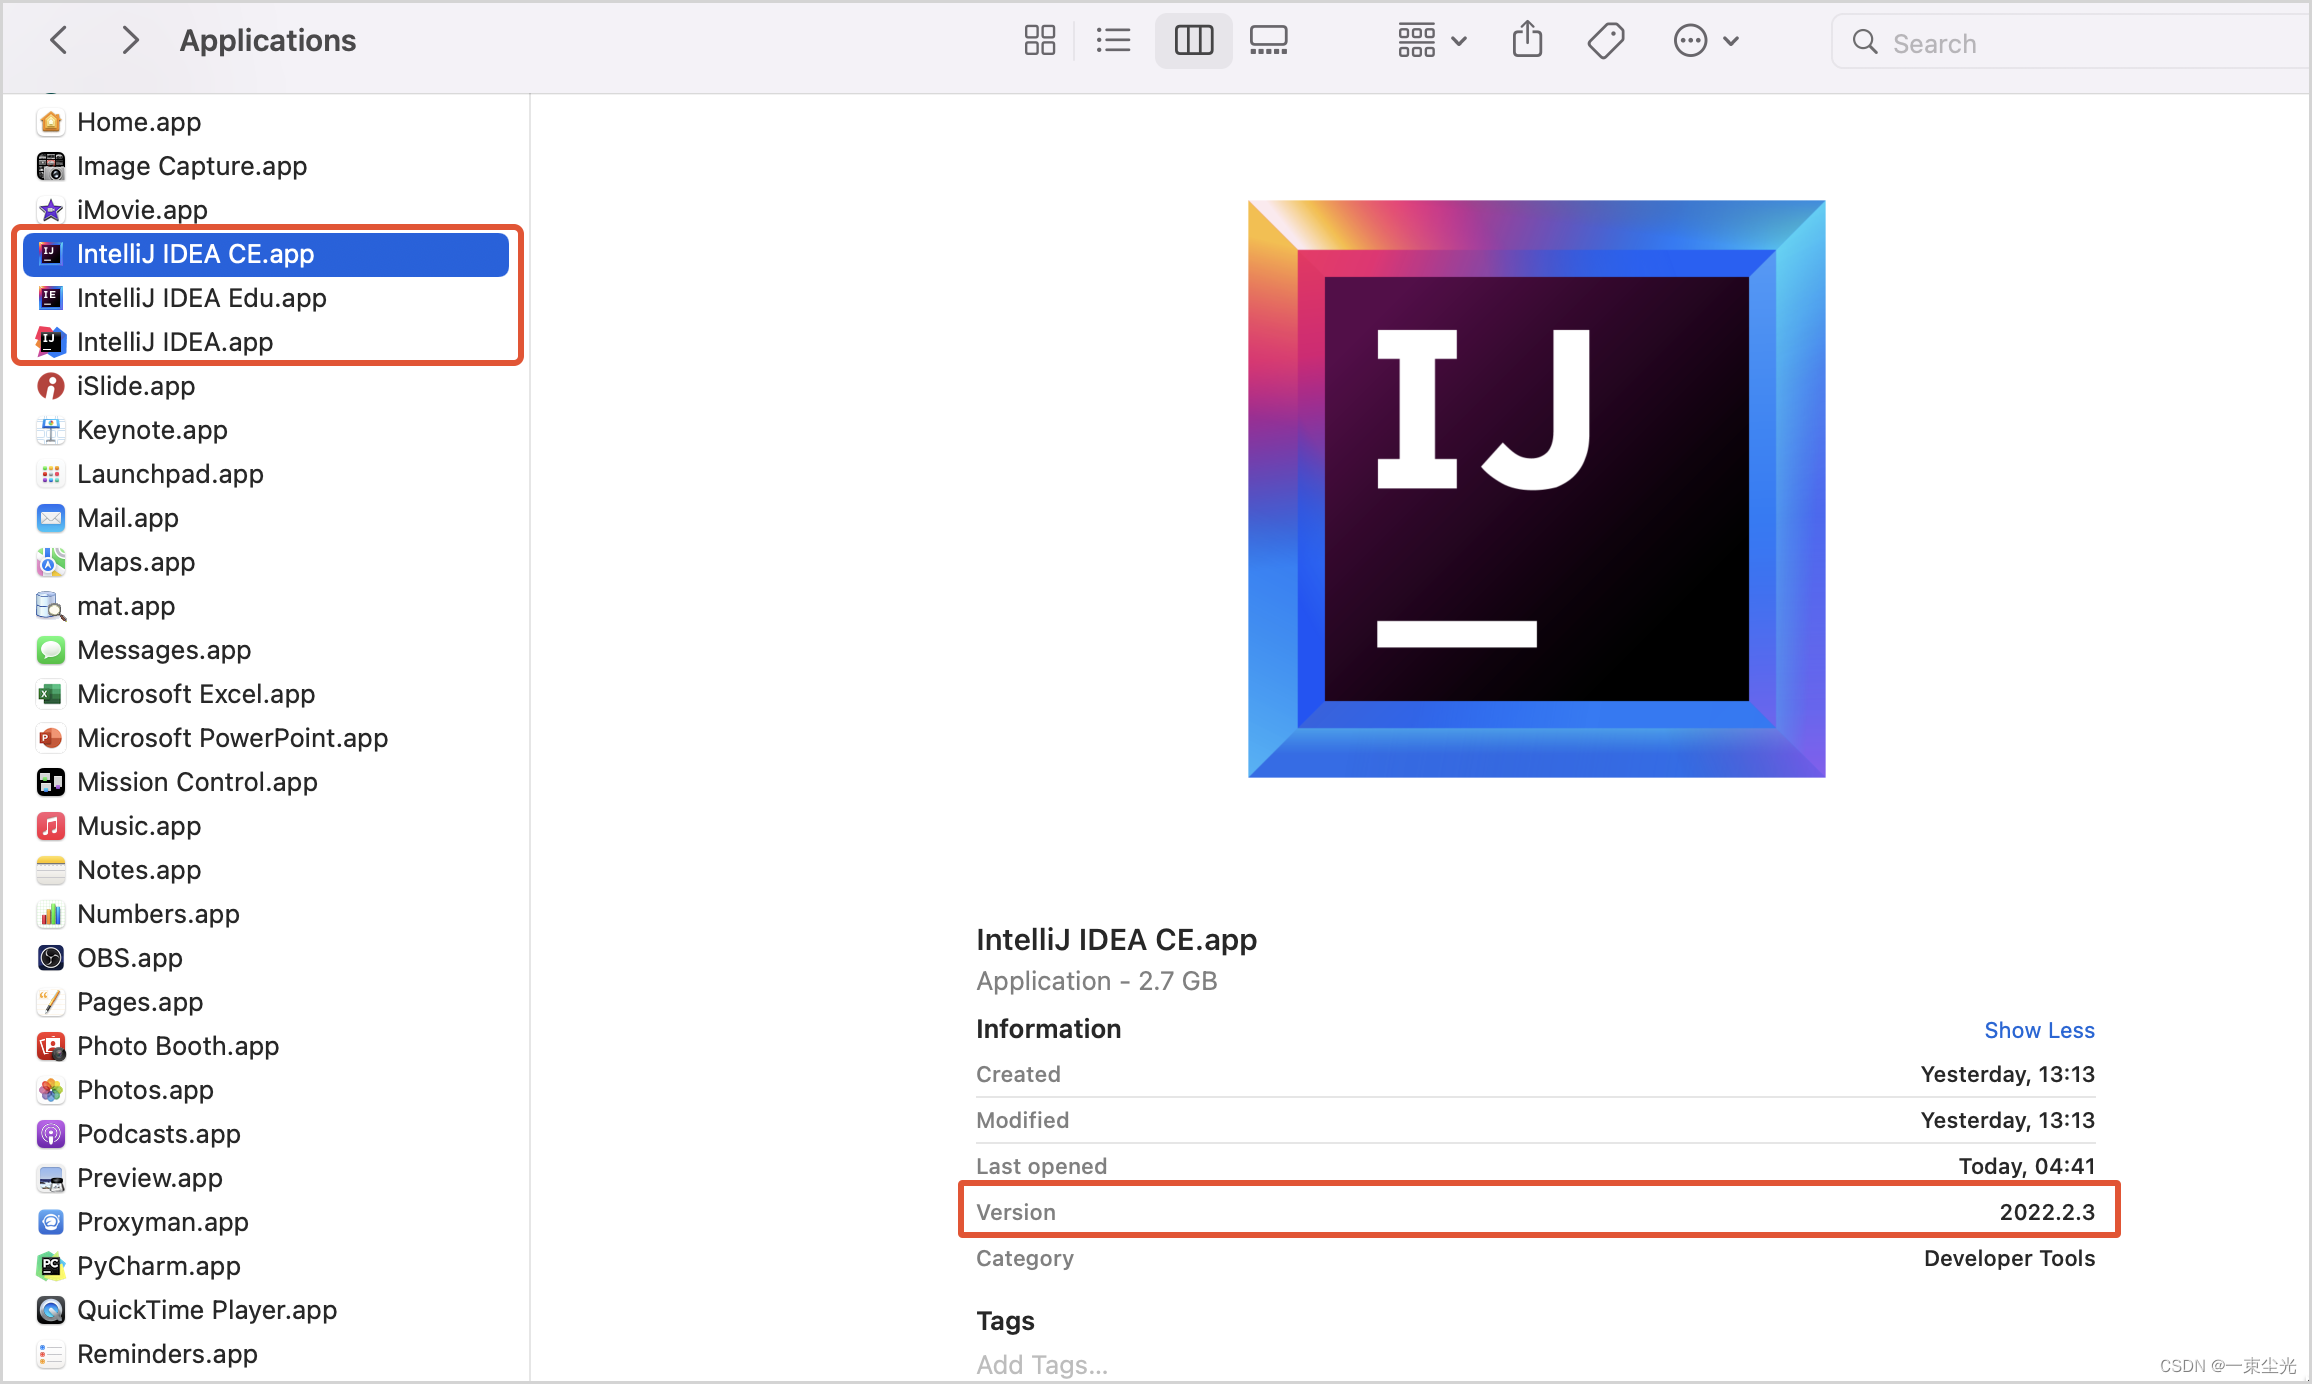Screen dimensions: 2312x1384
Task: Click the IntelliJ IDEA preview thumbnail
Action: click(x=1536, y=488)
